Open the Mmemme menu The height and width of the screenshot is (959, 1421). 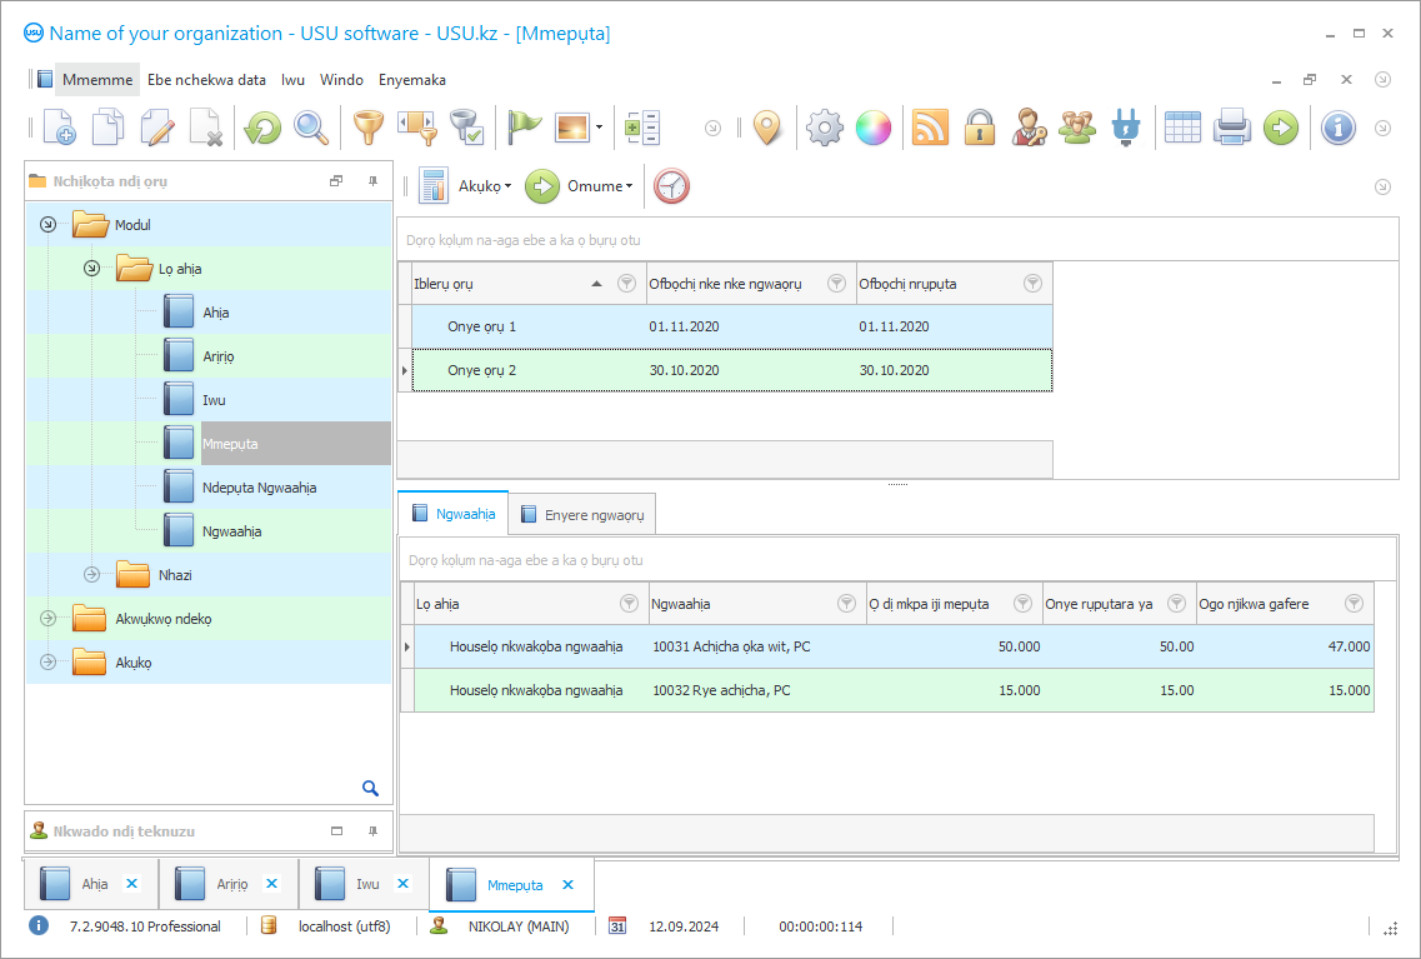[x=97, y=80]
